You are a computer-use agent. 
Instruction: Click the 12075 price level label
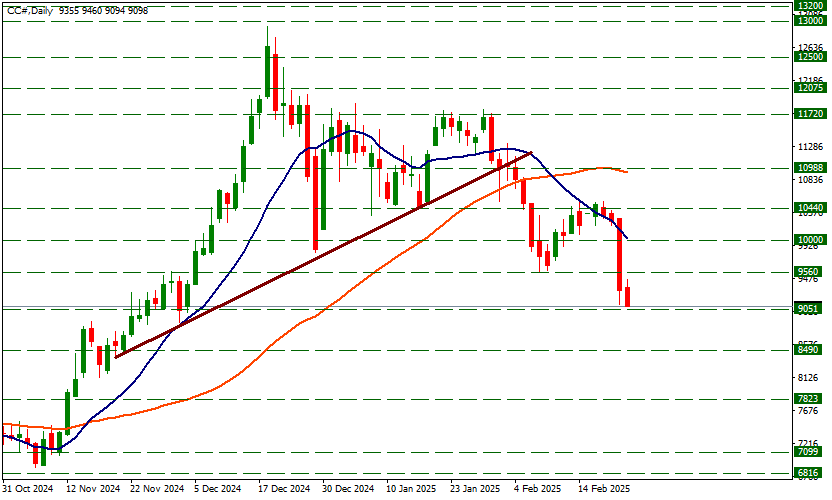coord(810,88)
